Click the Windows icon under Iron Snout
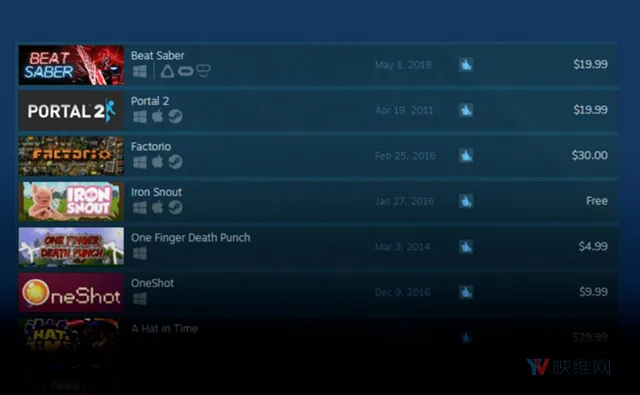Screen dimensions: 640x395 140,208
